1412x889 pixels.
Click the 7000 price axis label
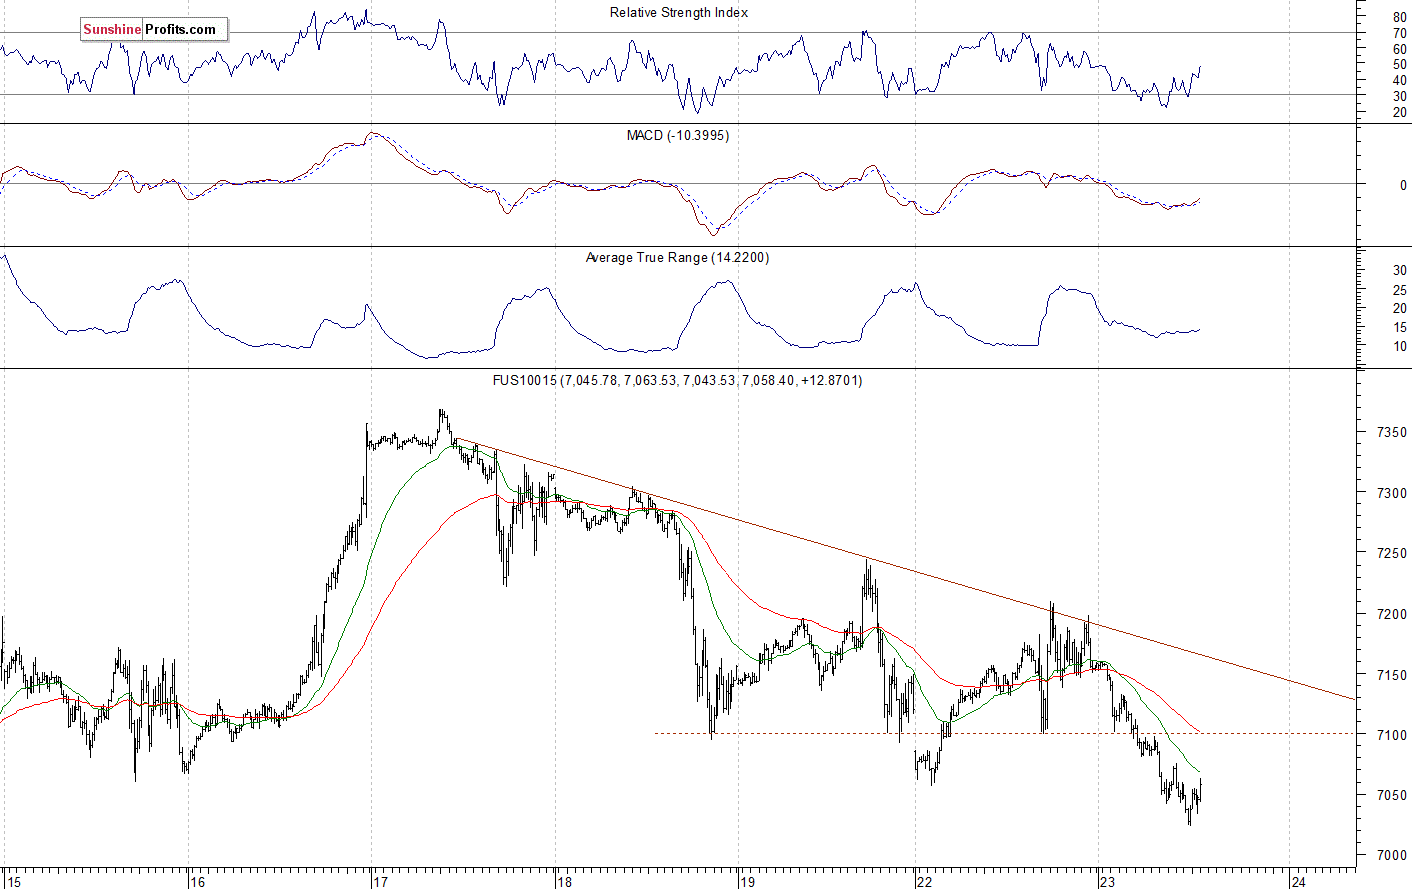[x=1392, y=855]
